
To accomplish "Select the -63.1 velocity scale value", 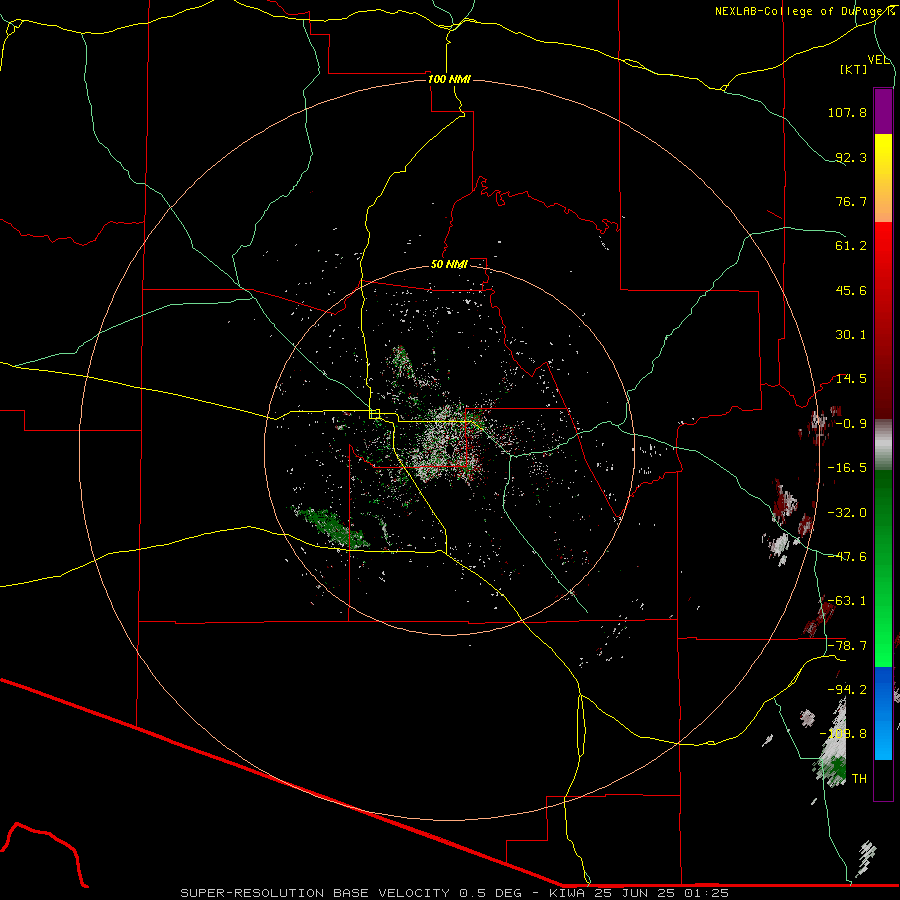I will tap(847, 601).
